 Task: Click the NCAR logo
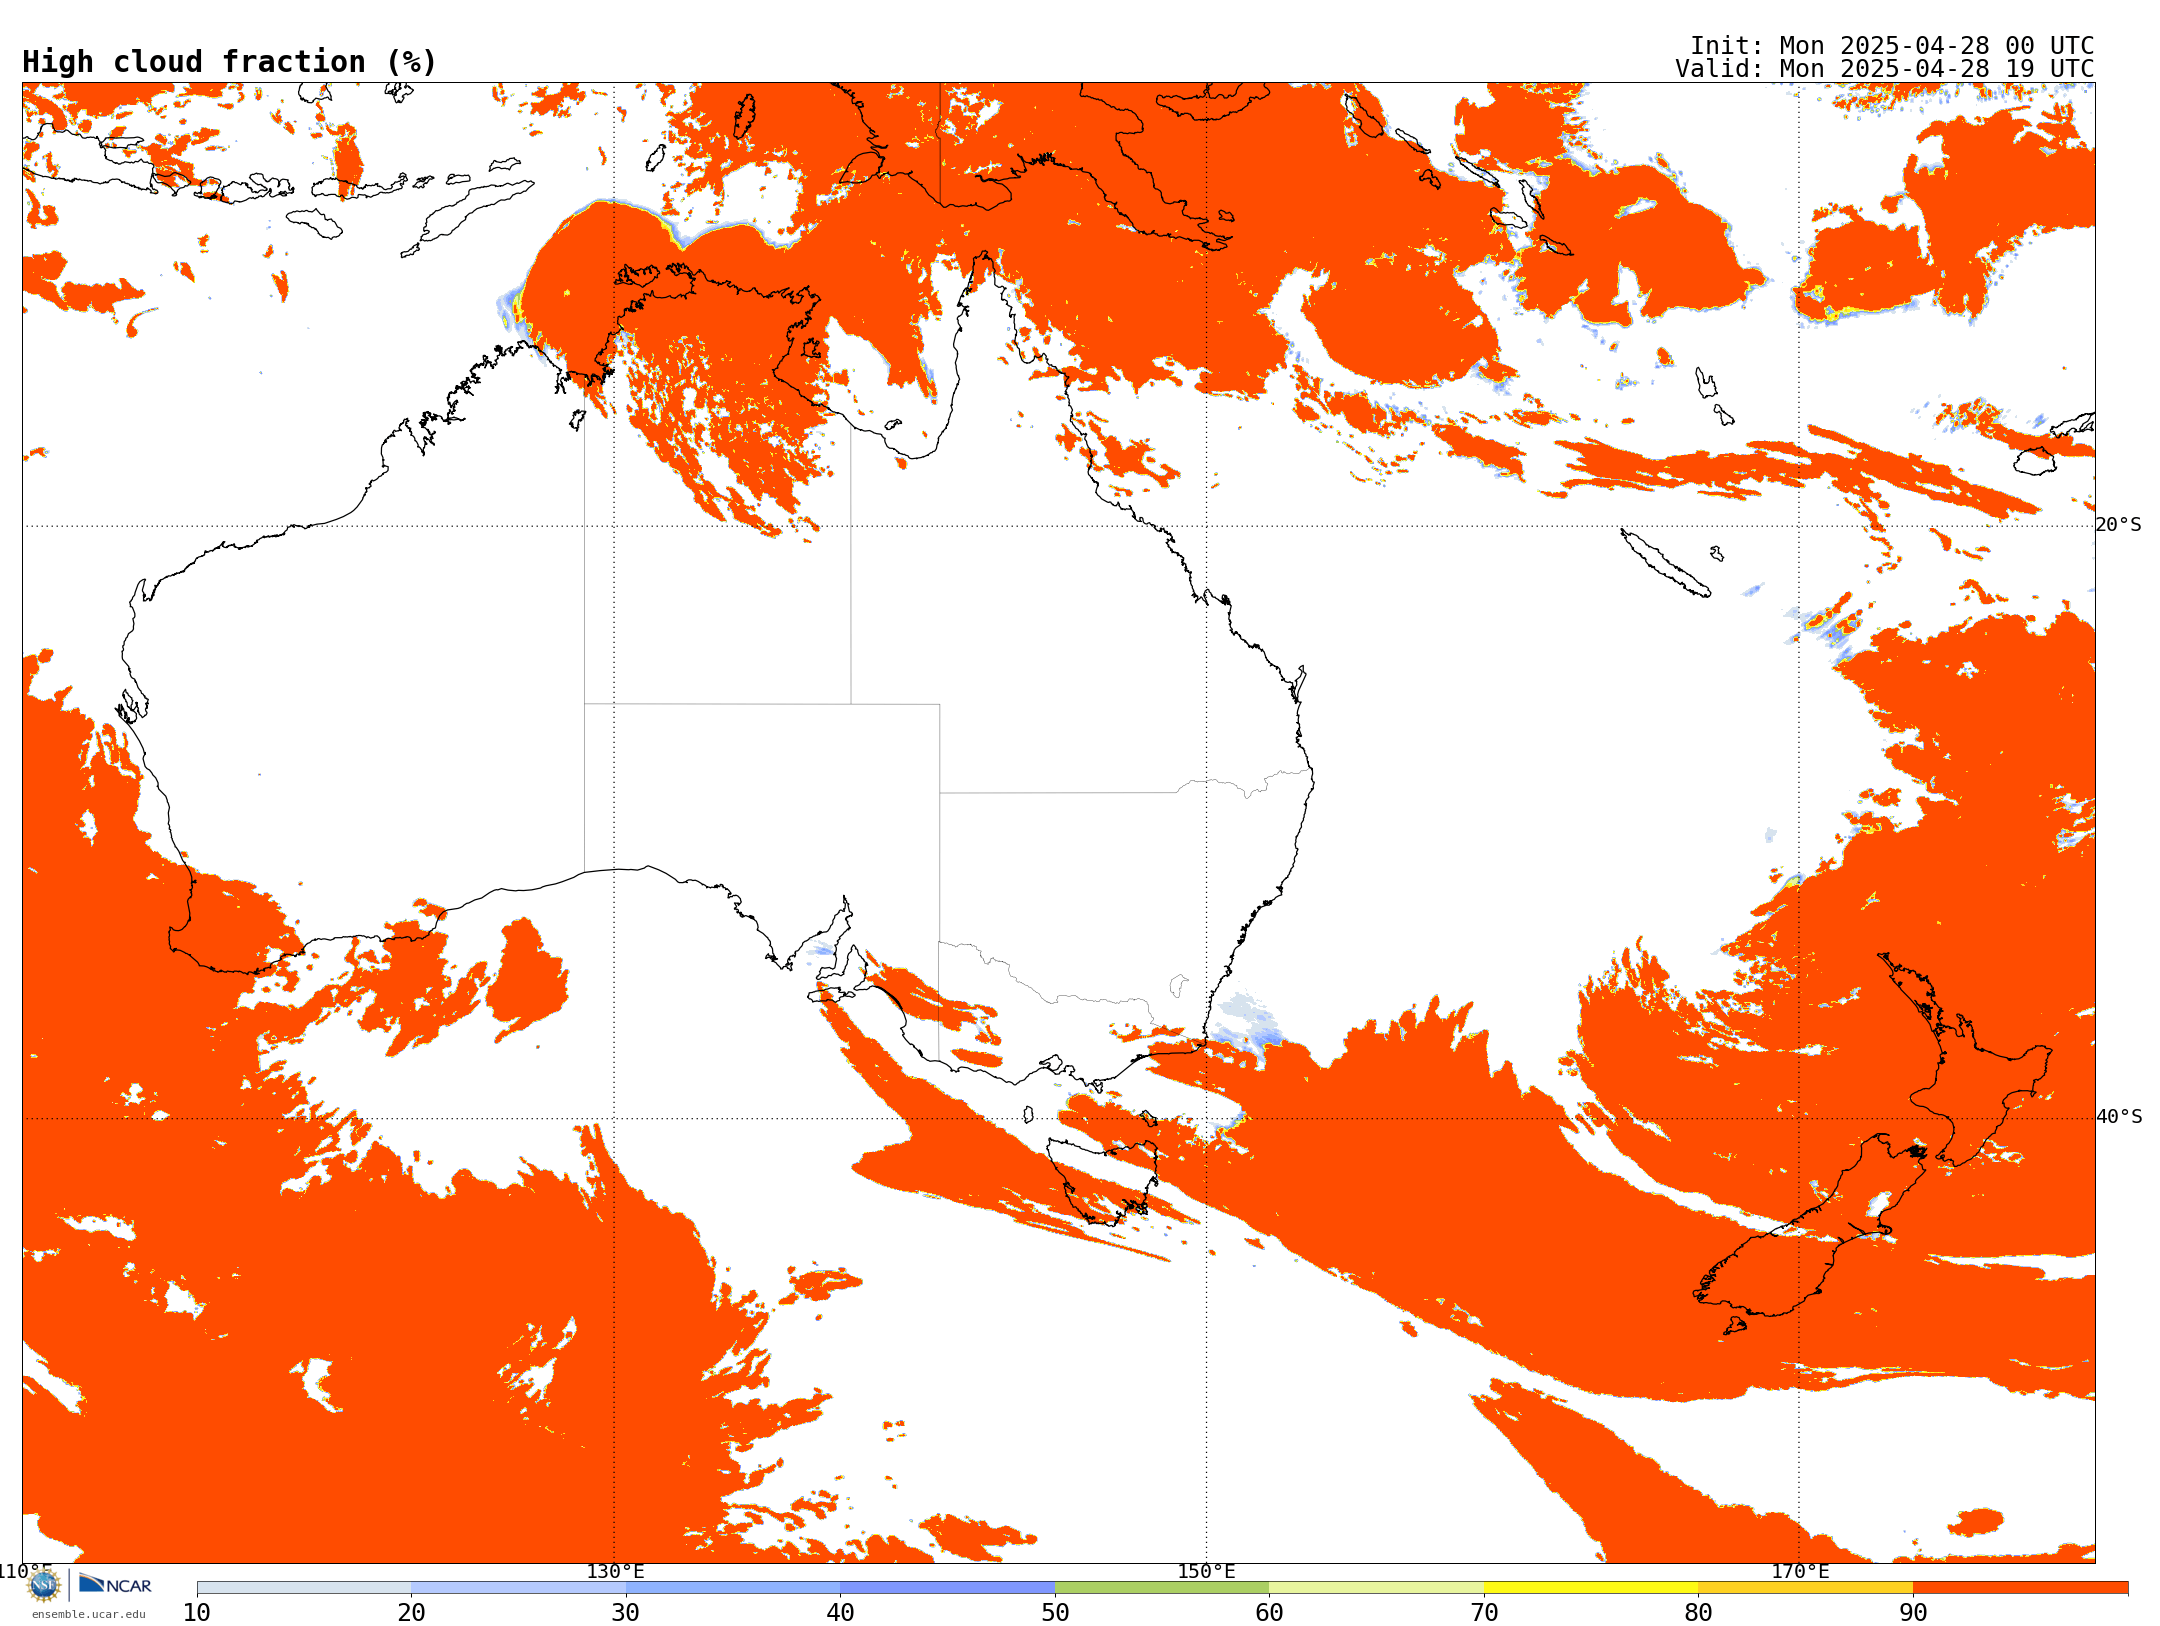point(115,1585)
